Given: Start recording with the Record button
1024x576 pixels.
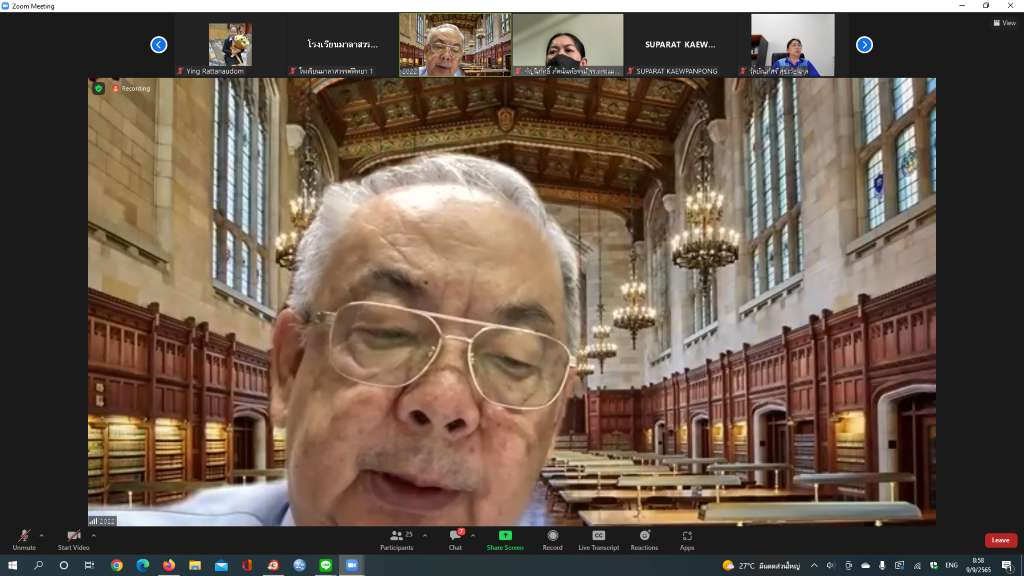Looking at the screenshot, I should point(552,540).
